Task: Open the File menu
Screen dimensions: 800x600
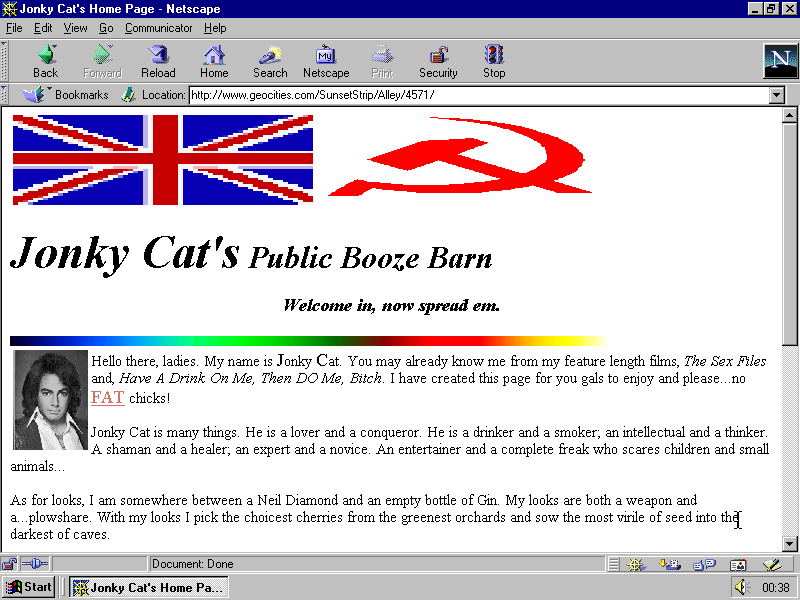Action: click(14, 28)
